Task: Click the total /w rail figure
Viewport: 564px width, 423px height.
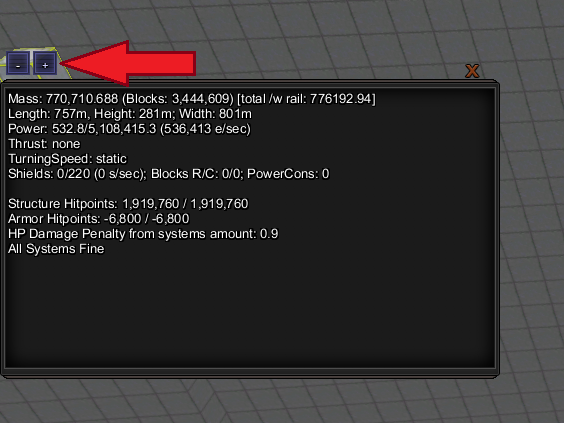Action: coord(306,99)
